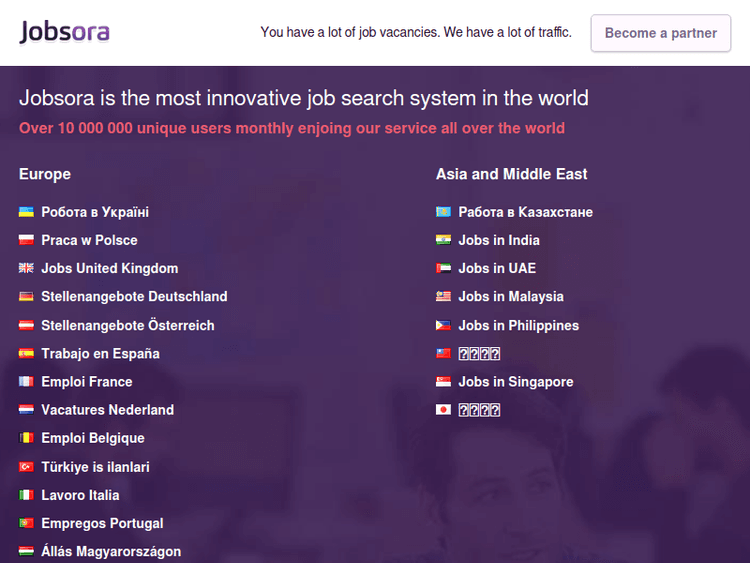Click the 'You have a lot of job vacancies' tagline
This screenshot has height=563, width=750.
416,32
